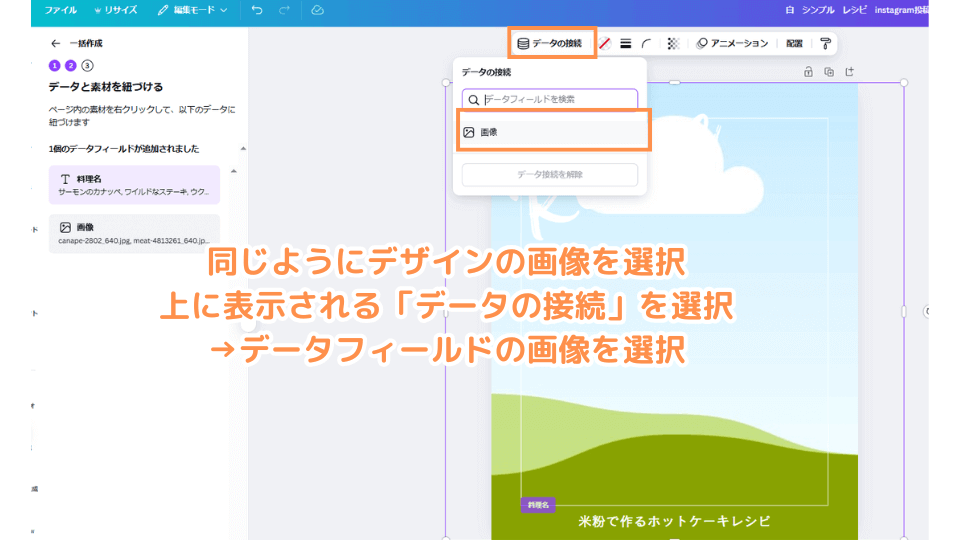The height and width of the screenshot is (540, 960).
Task: Click the 料理名 tag on canvas
Action: tap(538, 505)
